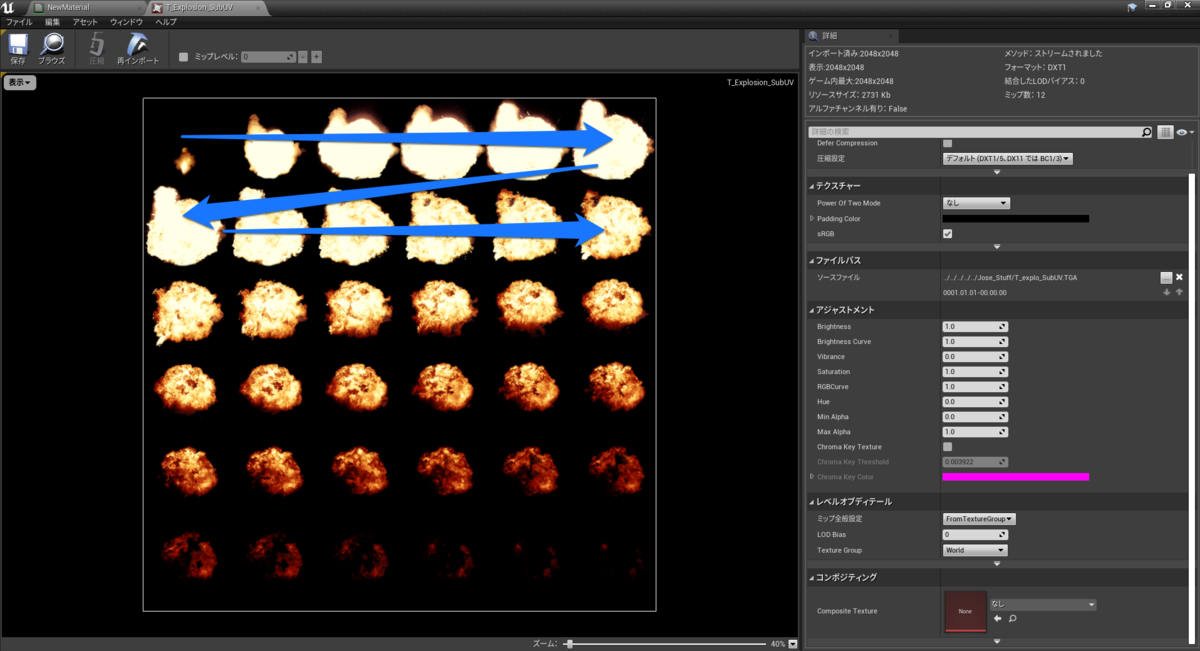This screenshot has height=651, width=1200.
Task: Open the ヘルプ menu
Action: coord(166,21)
